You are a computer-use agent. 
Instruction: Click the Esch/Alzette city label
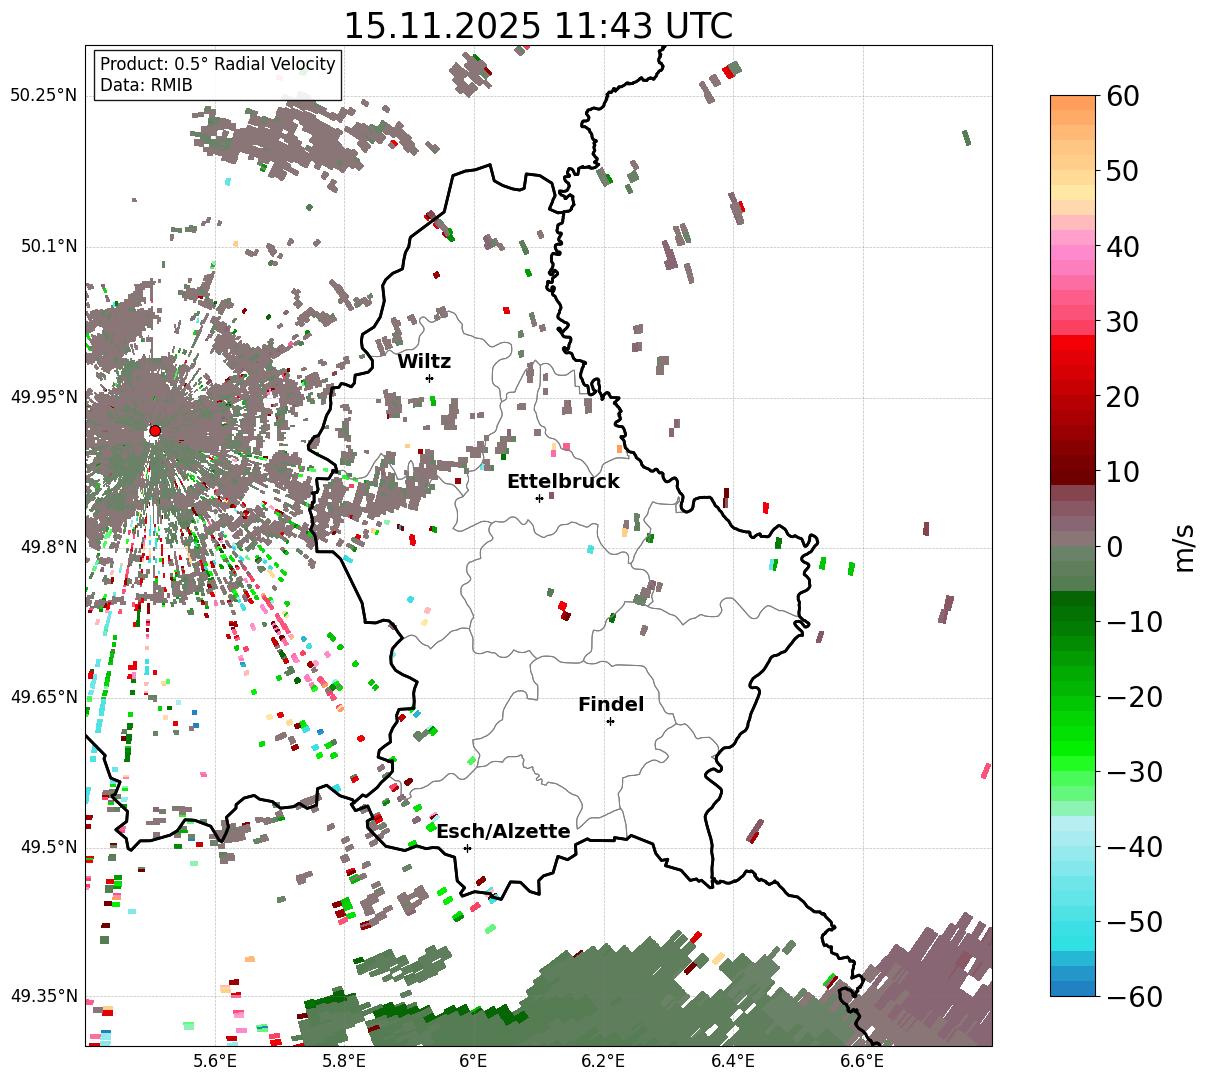tap(503, 831)
